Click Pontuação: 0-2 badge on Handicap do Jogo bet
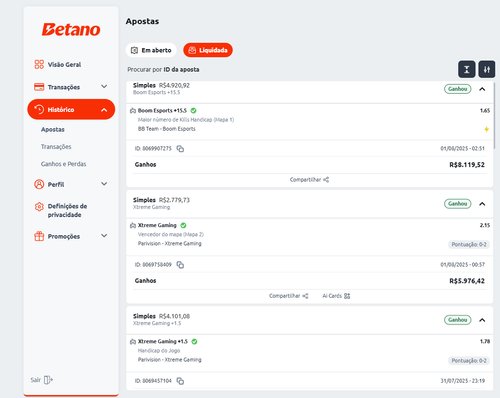 [469, 361]
